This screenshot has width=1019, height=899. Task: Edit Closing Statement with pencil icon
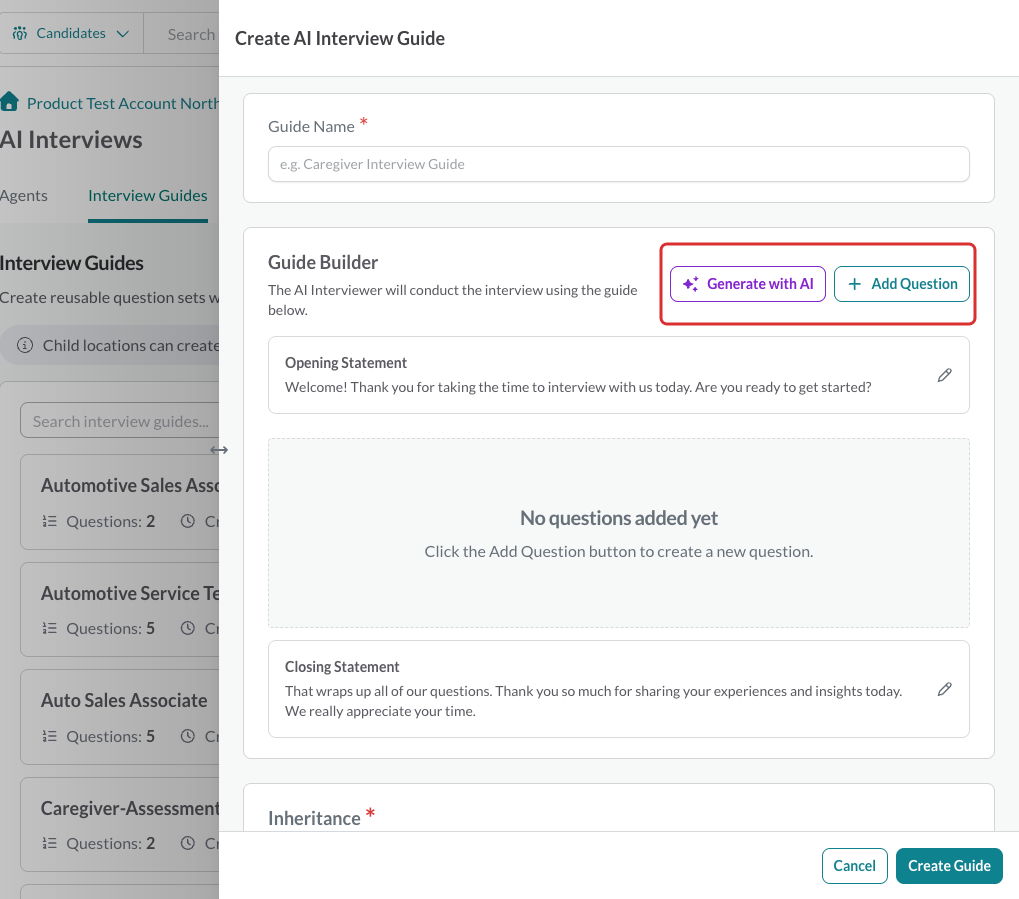[x=945, y=689]
